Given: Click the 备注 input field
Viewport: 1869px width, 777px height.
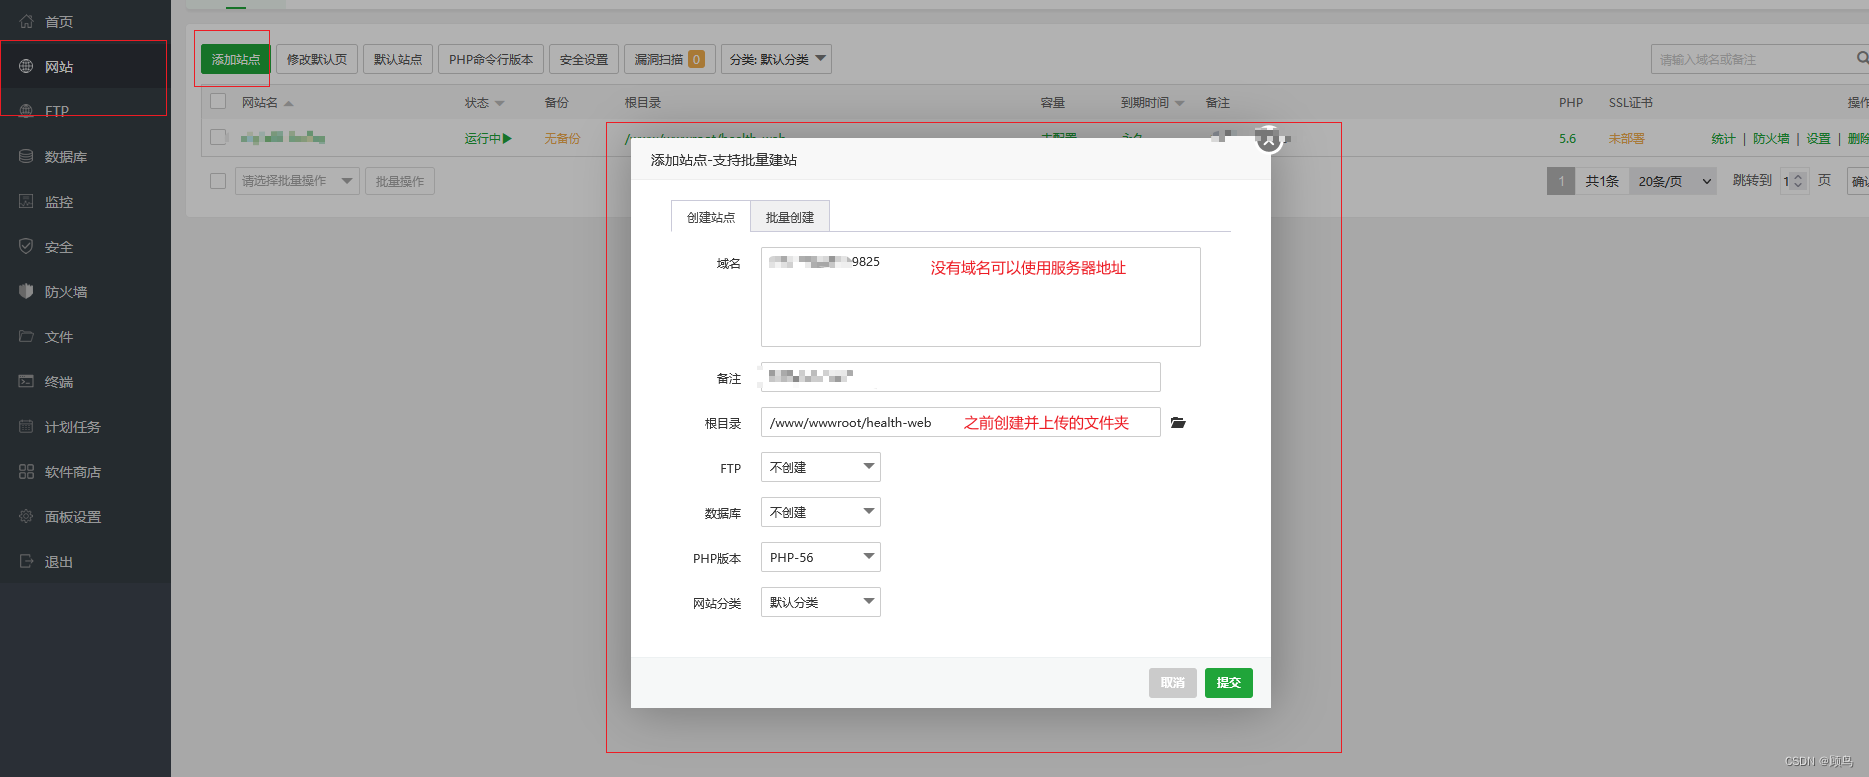Looking at the screenshot, I should pos(961,377).
